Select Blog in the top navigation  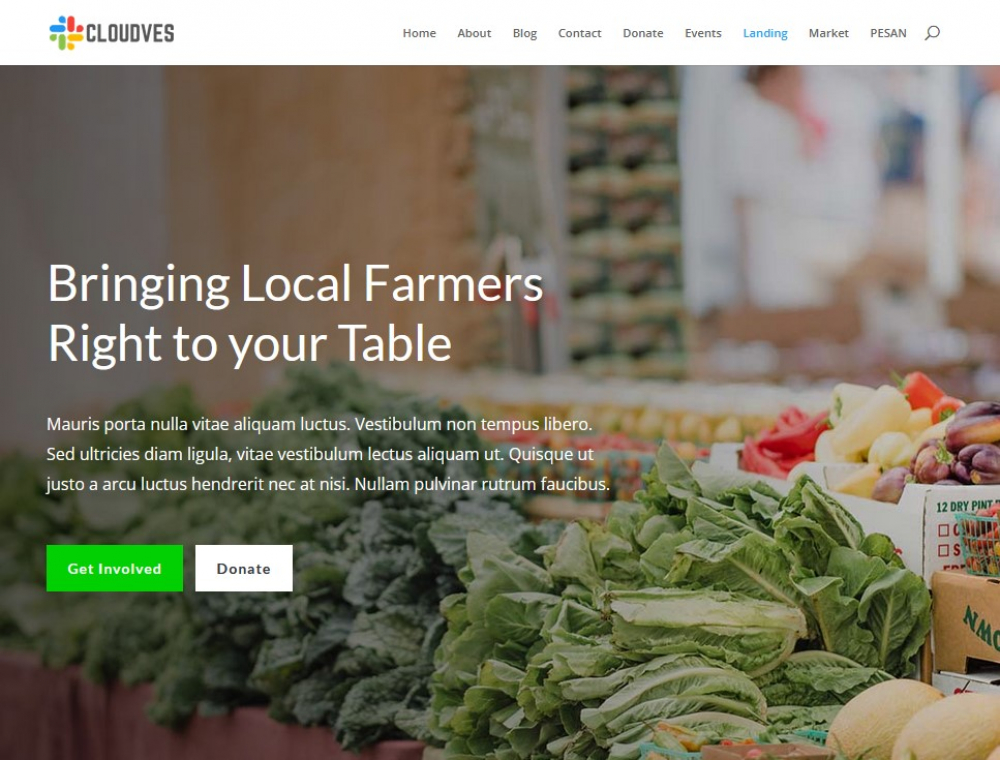[525, 33]
